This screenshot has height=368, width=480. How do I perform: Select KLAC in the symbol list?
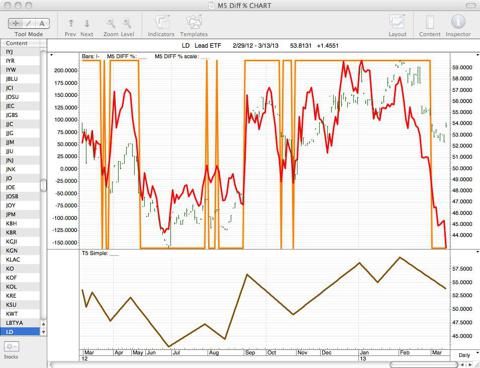(x=21, y=259)
